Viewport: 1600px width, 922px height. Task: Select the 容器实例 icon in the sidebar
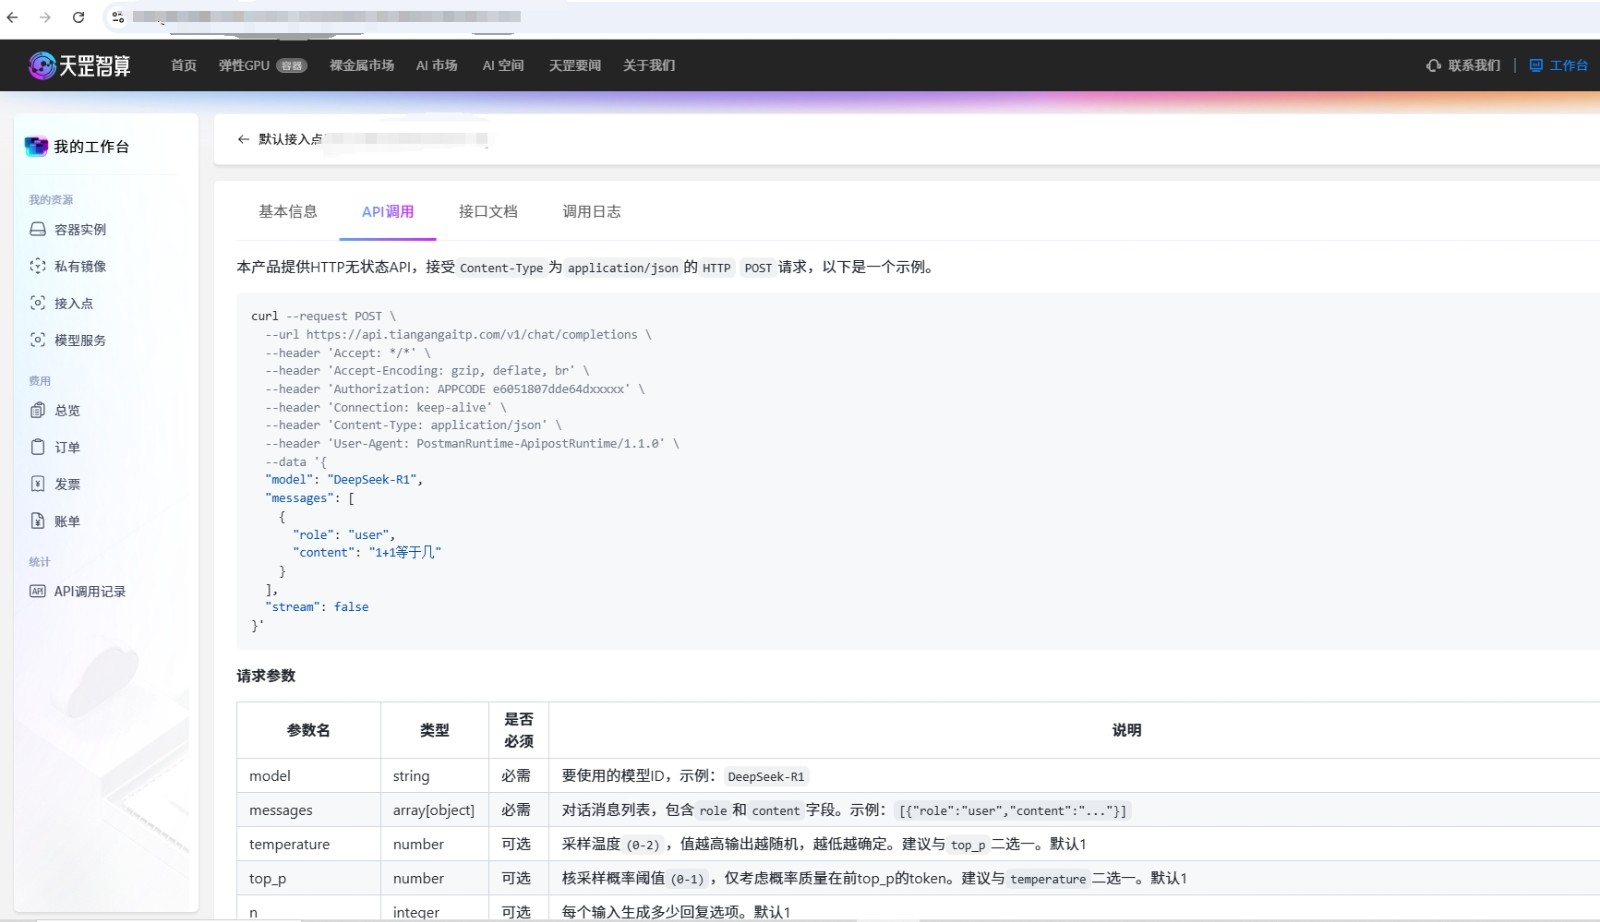point(37,229)
